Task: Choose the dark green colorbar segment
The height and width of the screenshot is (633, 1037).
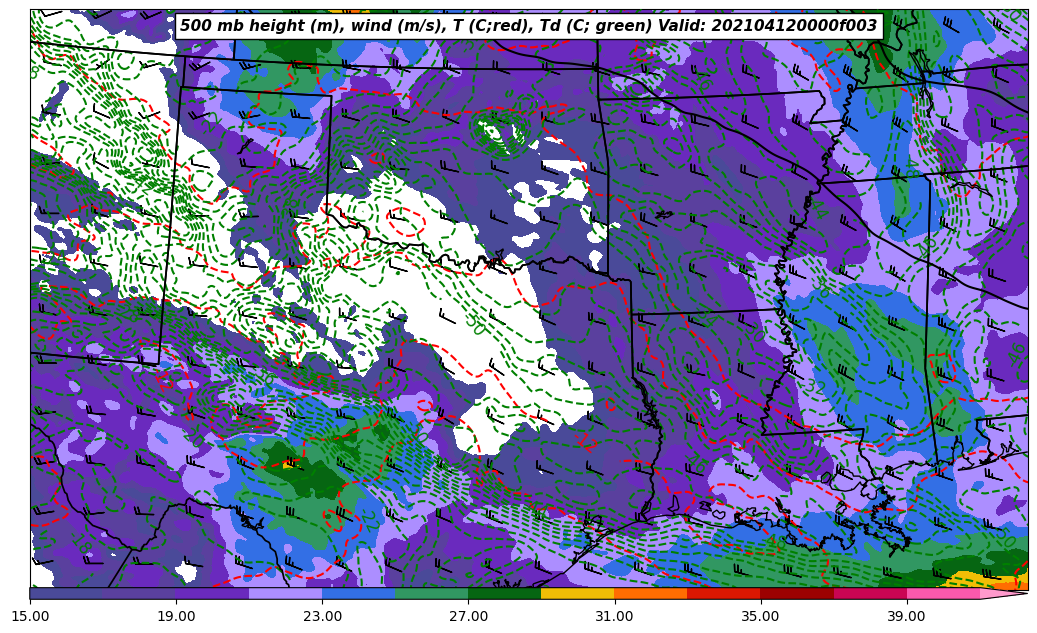Action: (x=504, y=593)
